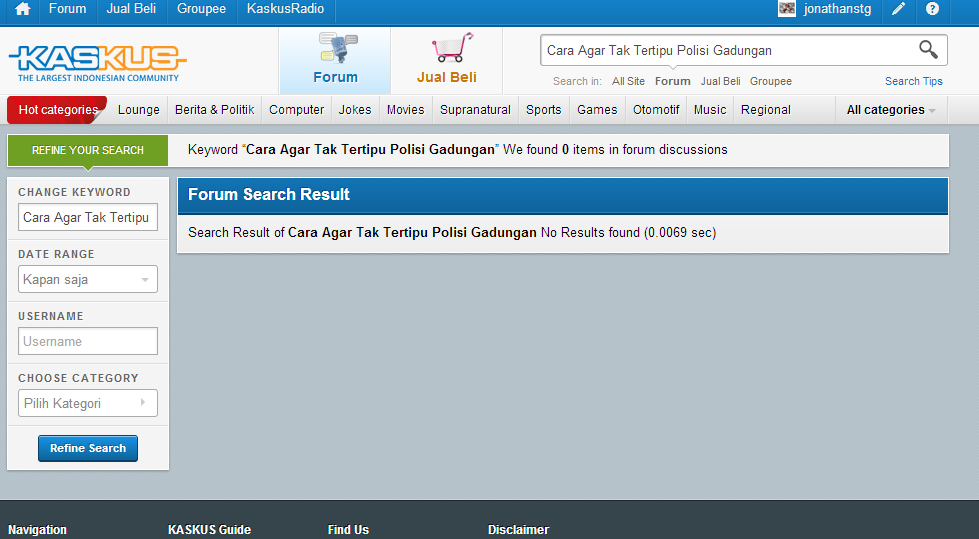Search in Groupee scope

pos(770,81)
